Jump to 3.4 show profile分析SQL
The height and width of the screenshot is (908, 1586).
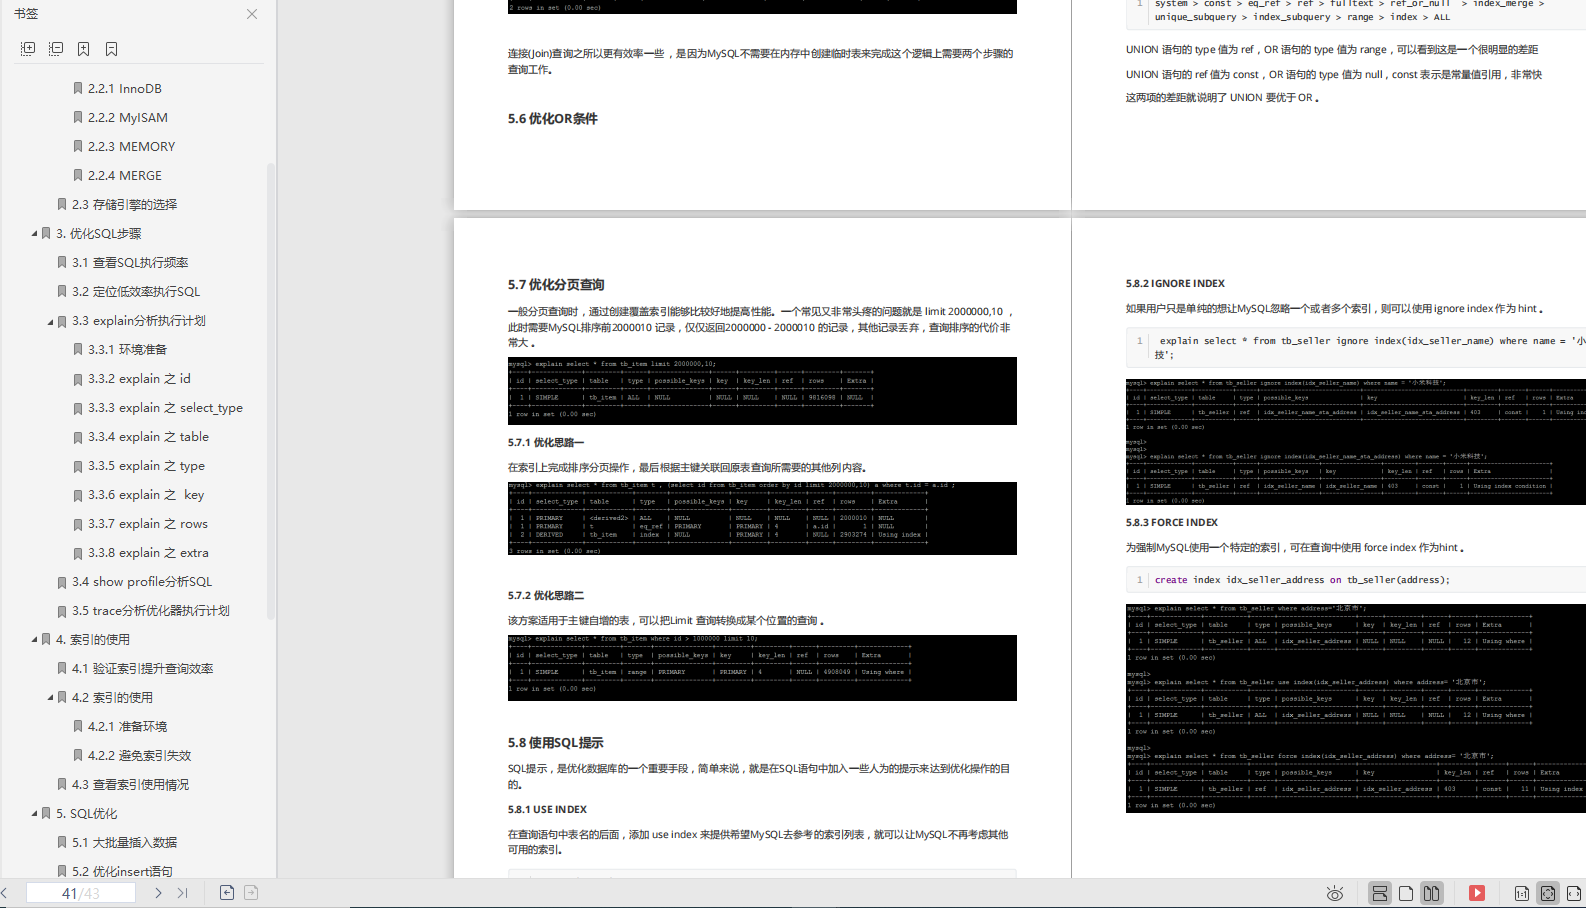click(x=142, y=582)
